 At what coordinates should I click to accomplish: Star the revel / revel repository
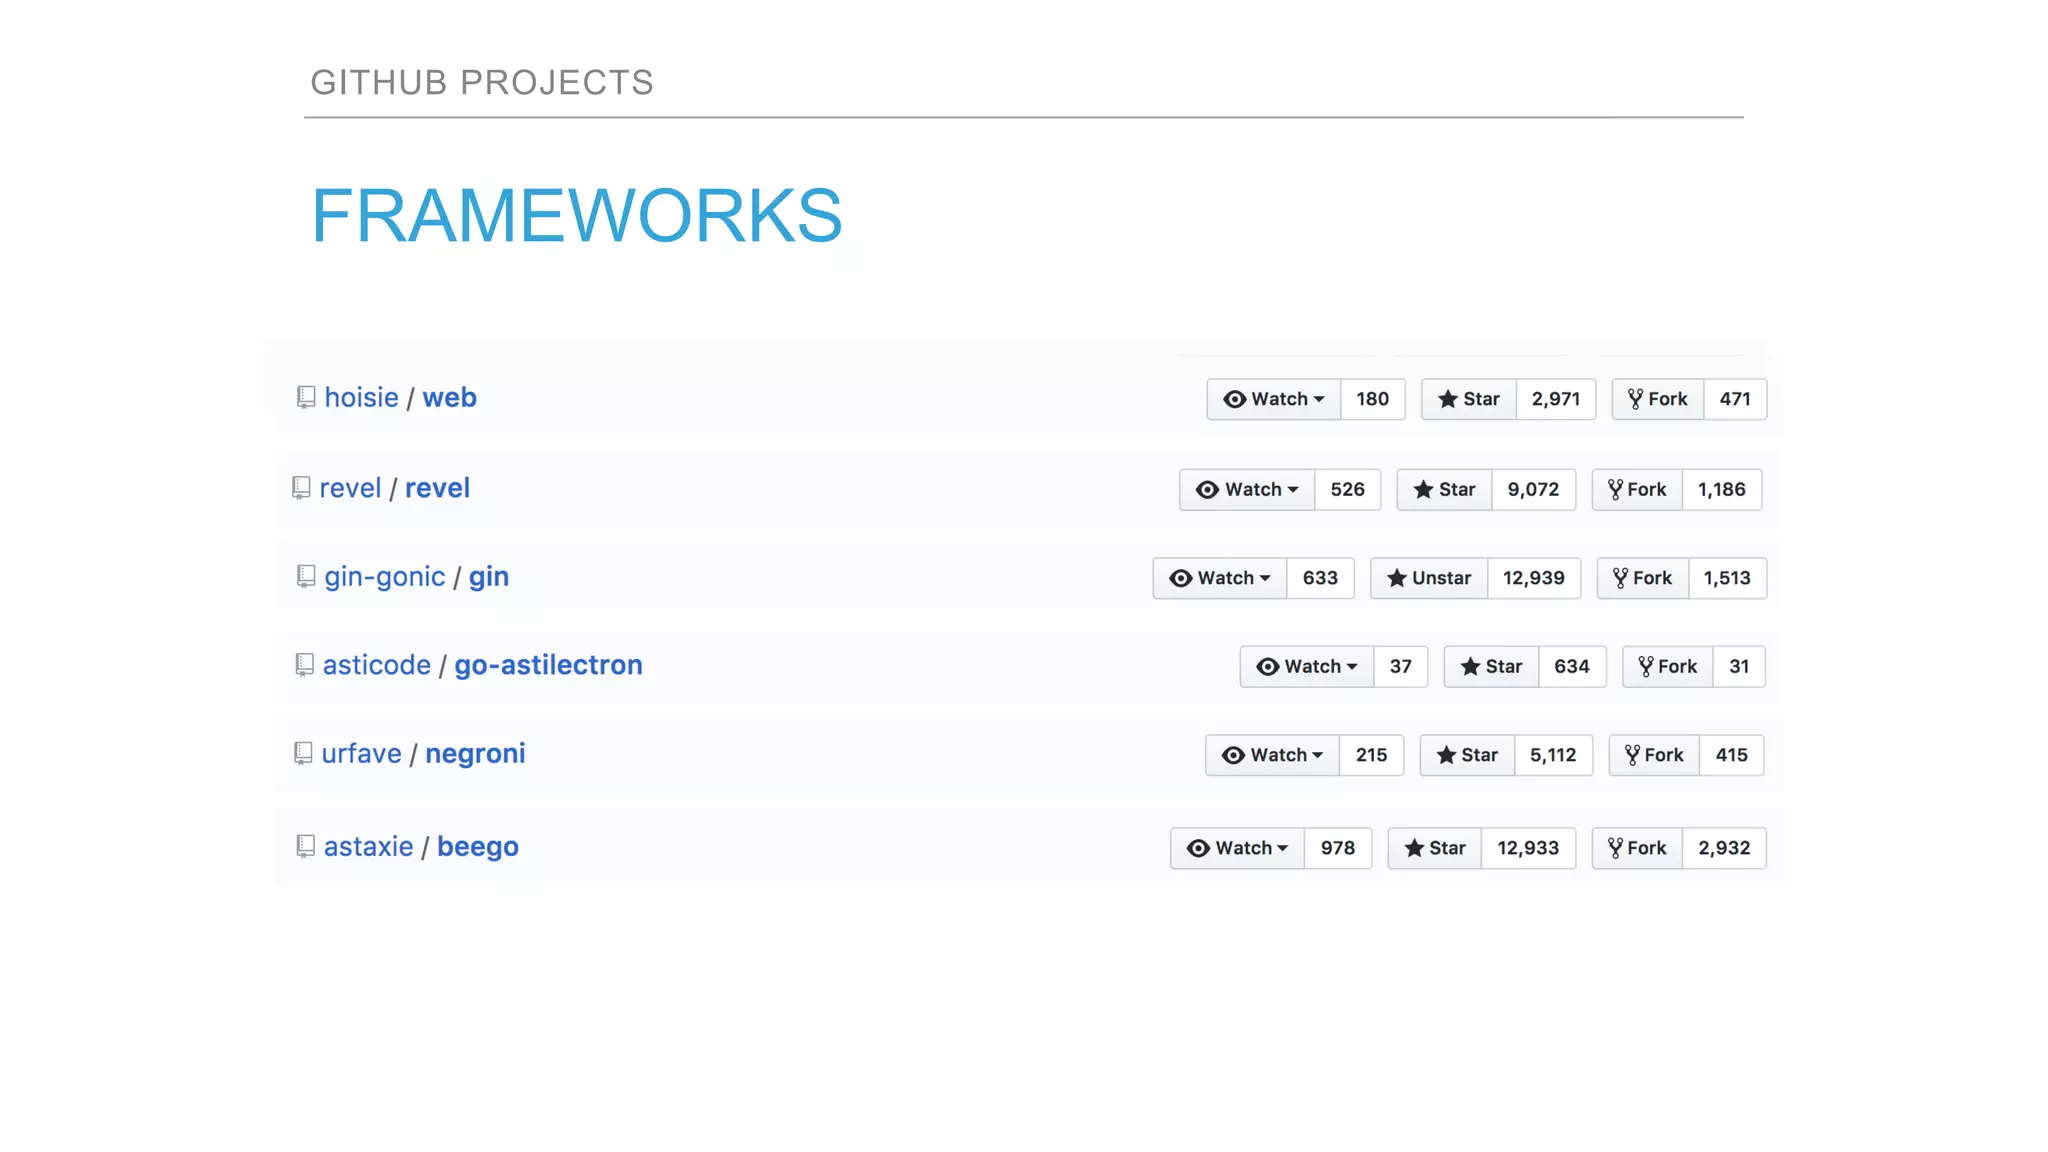click(1444, 490)
